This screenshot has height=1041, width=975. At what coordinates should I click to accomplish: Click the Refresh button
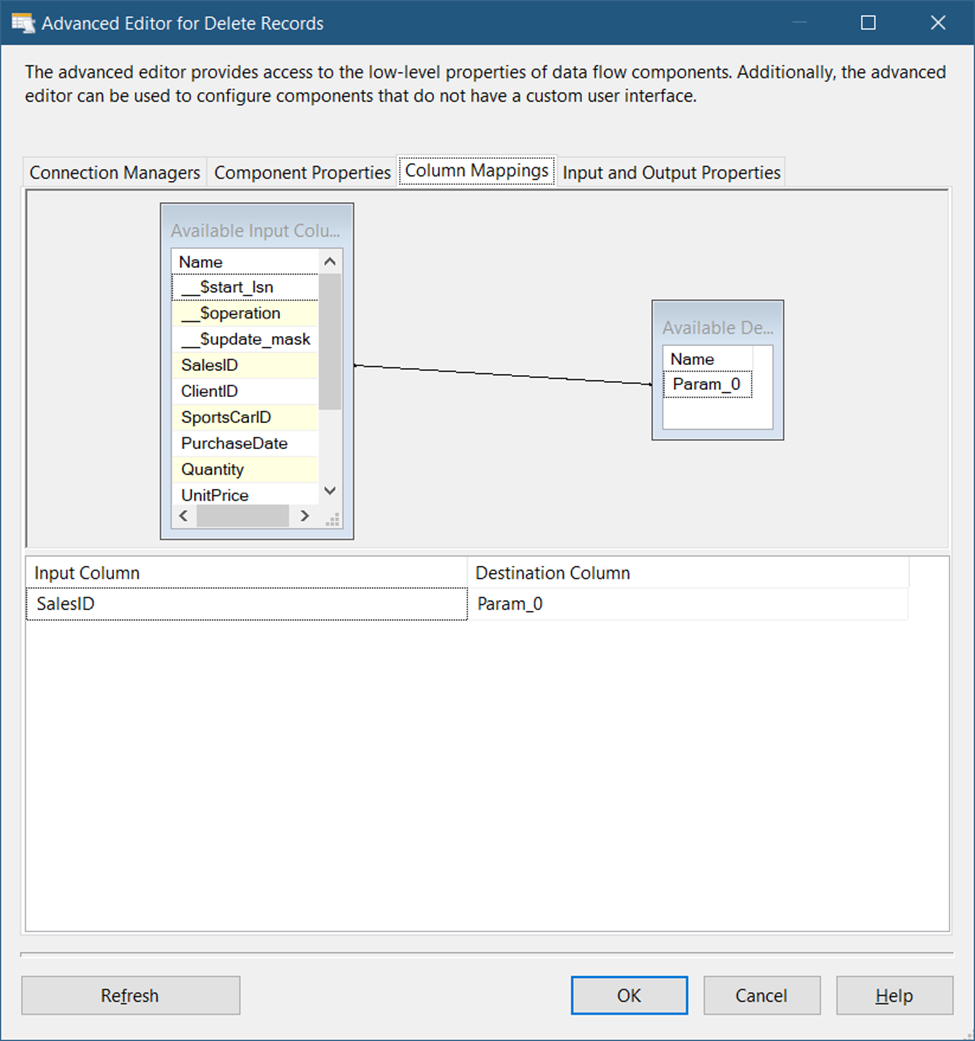click(x=130, y=995)
